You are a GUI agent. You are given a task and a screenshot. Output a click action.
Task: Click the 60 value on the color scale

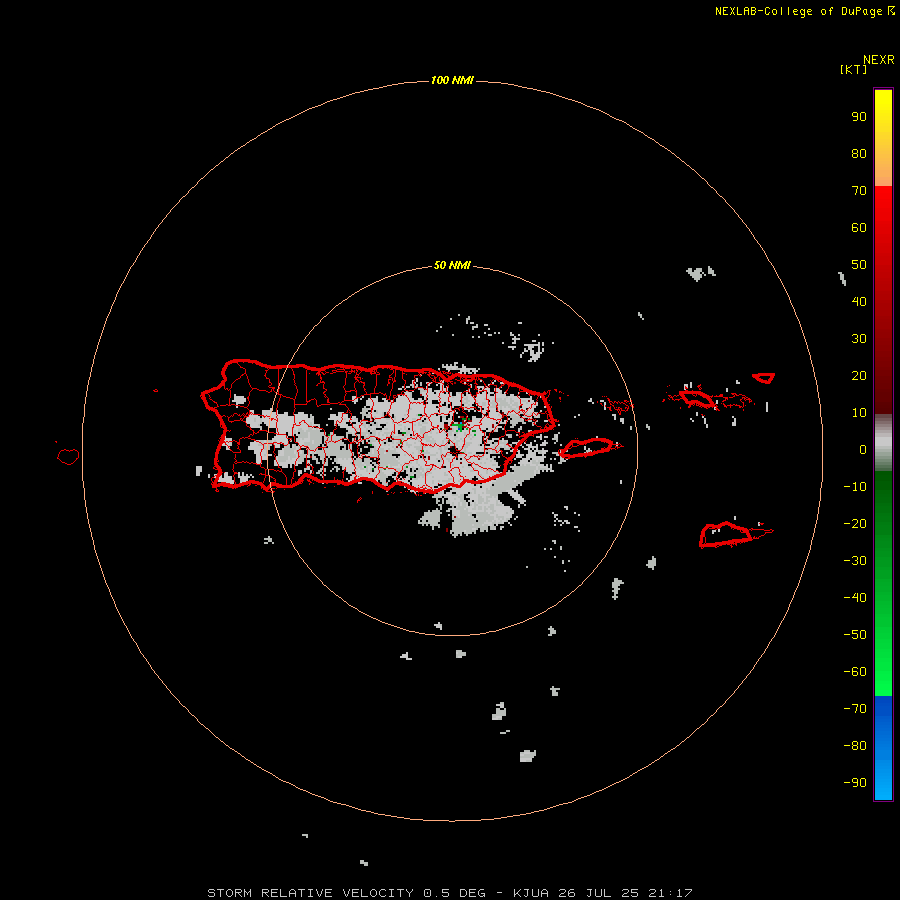(x=859, y=228)
